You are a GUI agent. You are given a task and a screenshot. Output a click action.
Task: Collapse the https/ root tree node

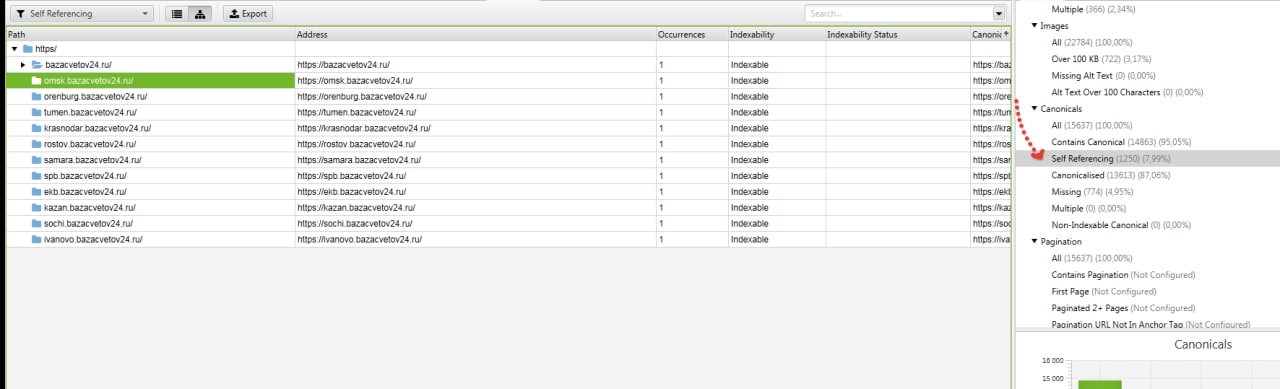click(14, 48)
